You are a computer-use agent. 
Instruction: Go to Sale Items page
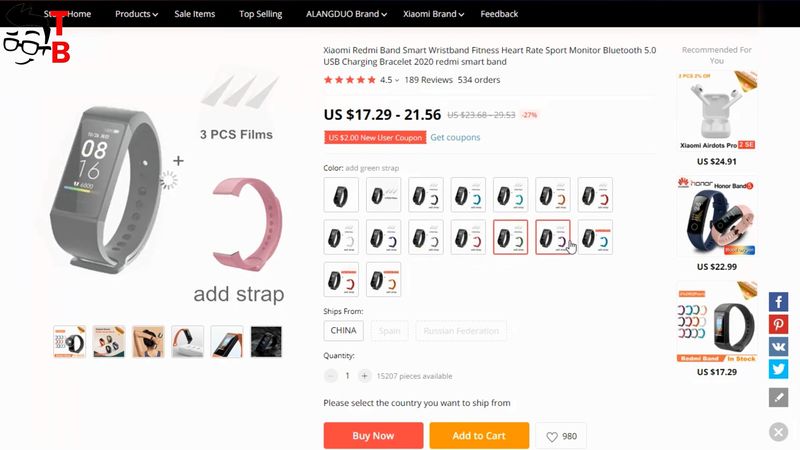pos(195,14)
